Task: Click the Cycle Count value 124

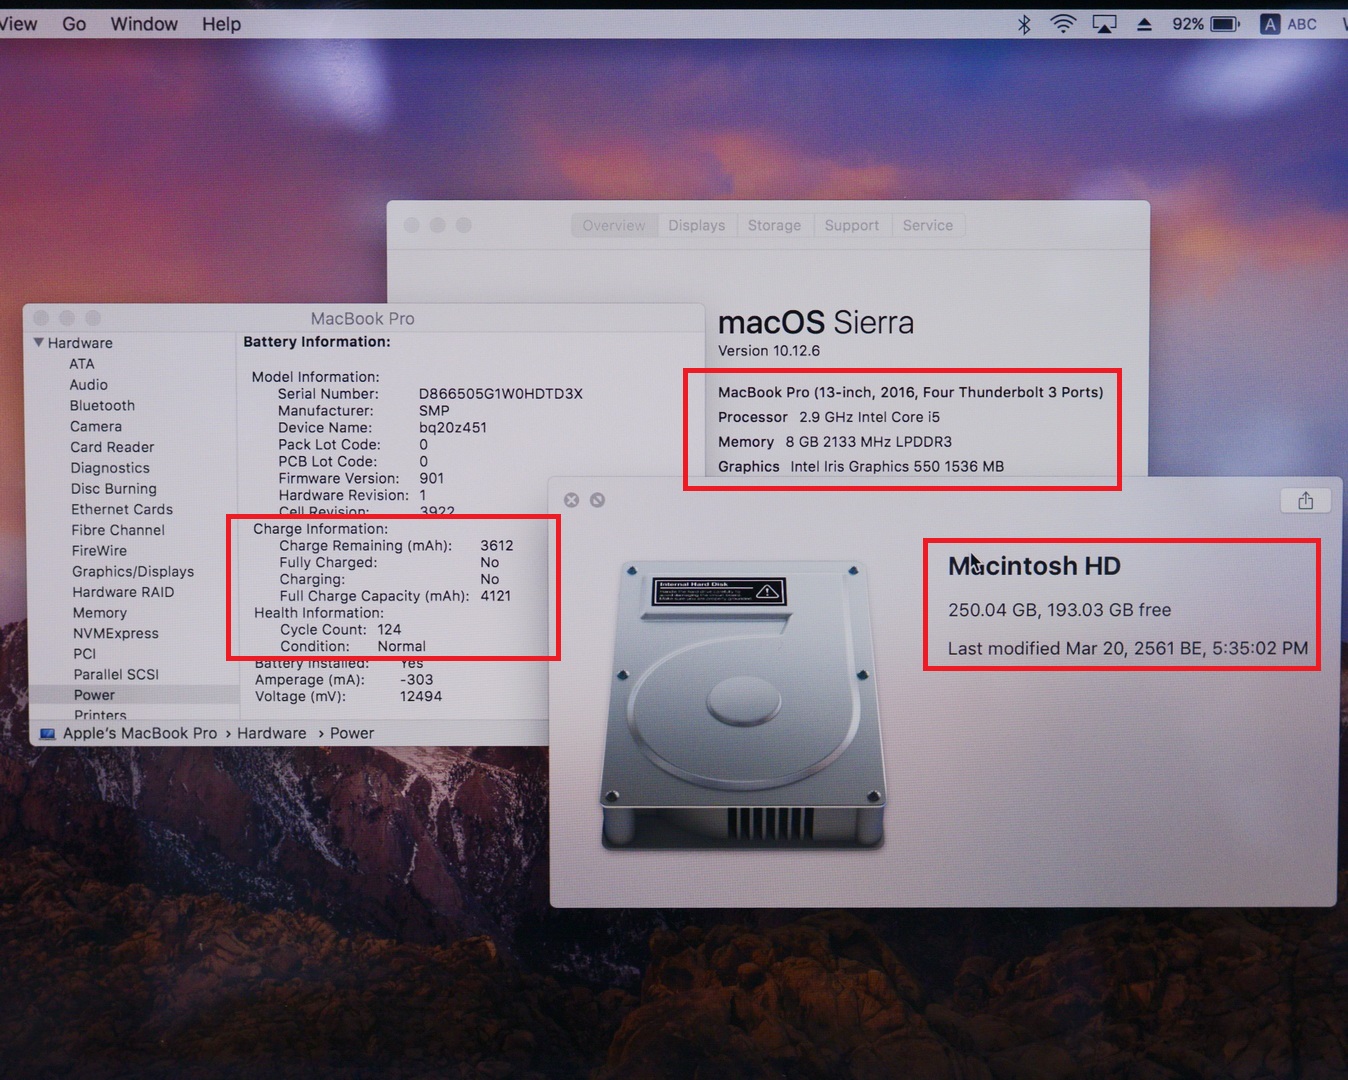Action: pyautogui.click(x=389, y=630)
